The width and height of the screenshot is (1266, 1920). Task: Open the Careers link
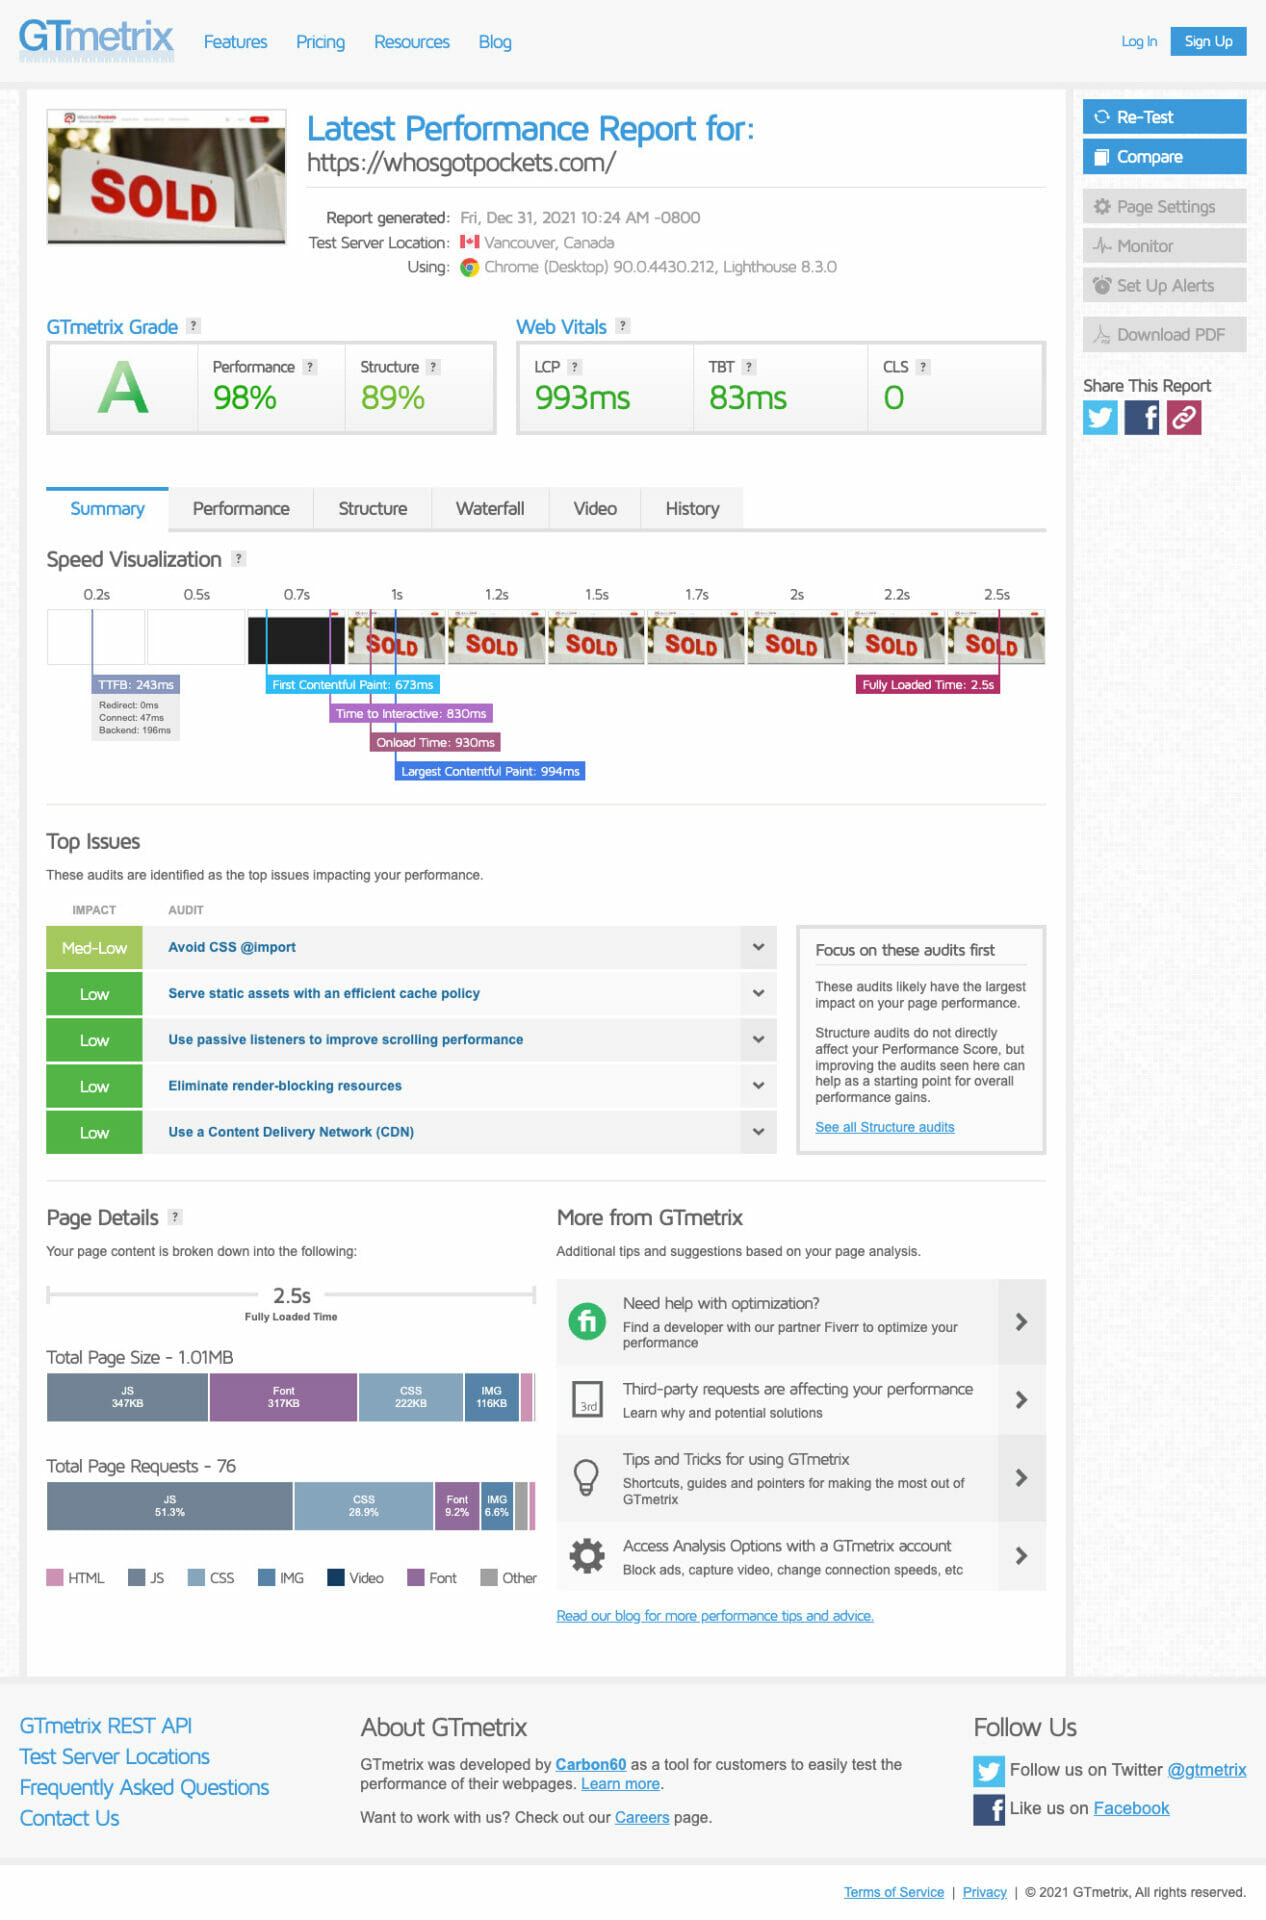[641, 1817]
